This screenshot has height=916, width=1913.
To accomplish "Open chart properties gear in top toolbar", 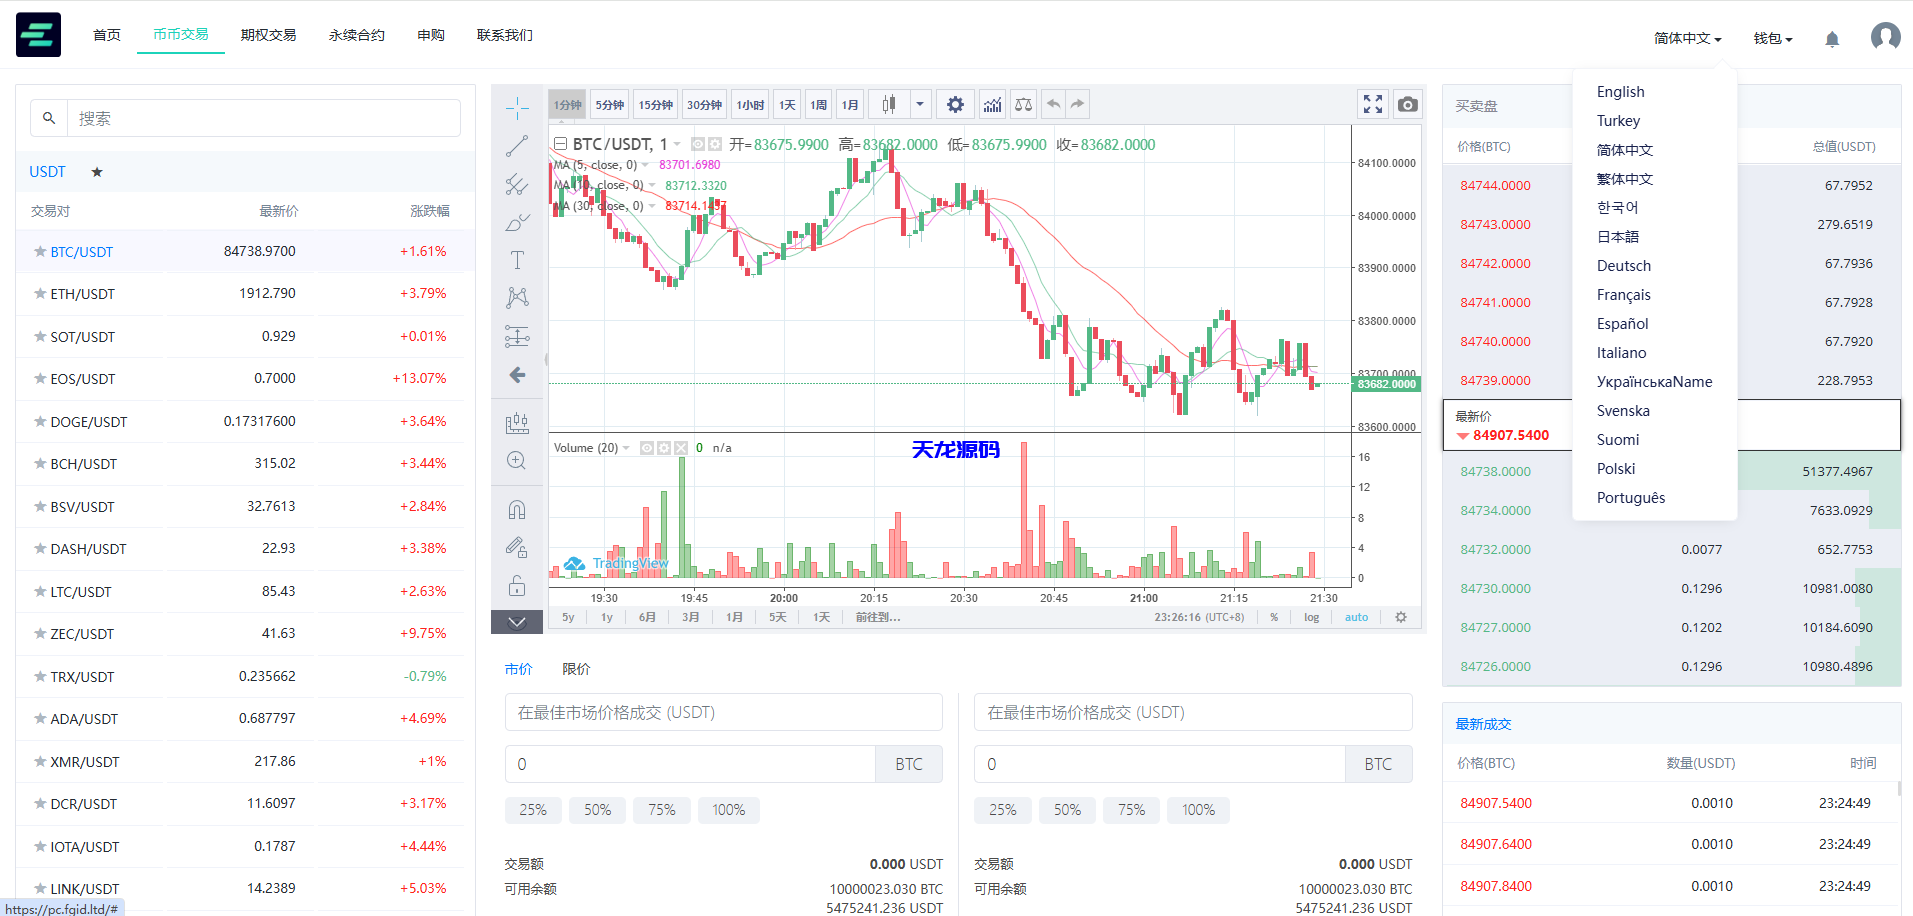I will tap(955, 104).
